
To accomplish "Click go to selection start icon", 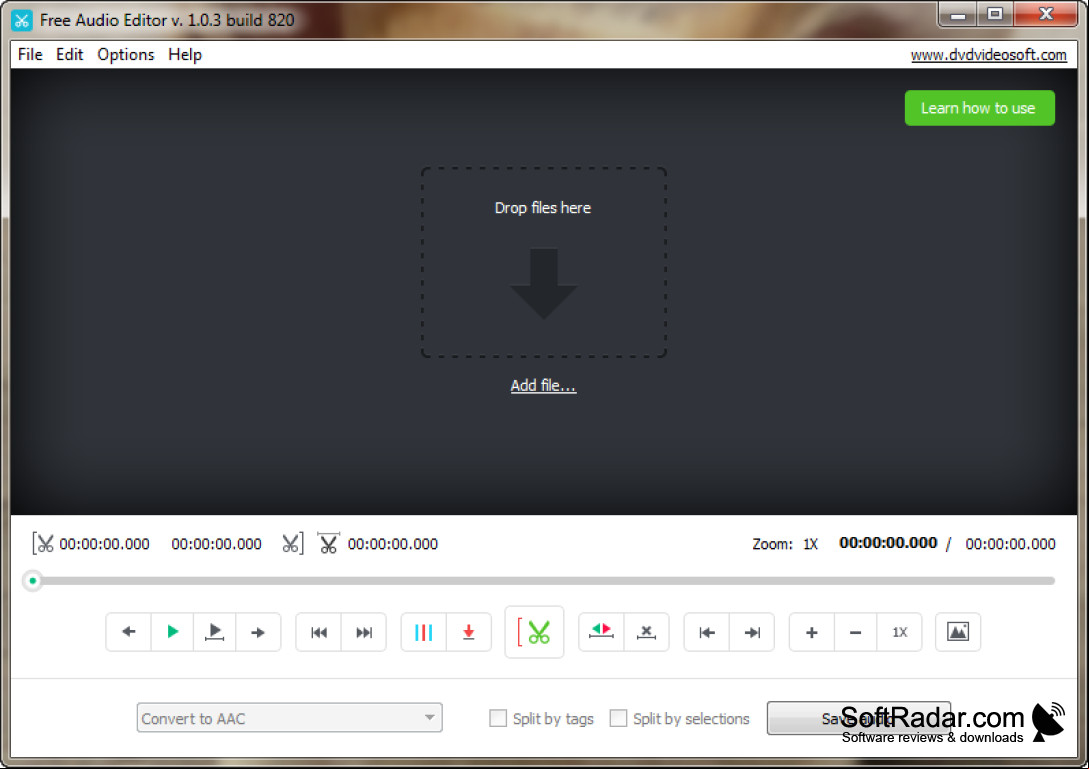I will 707,632.
